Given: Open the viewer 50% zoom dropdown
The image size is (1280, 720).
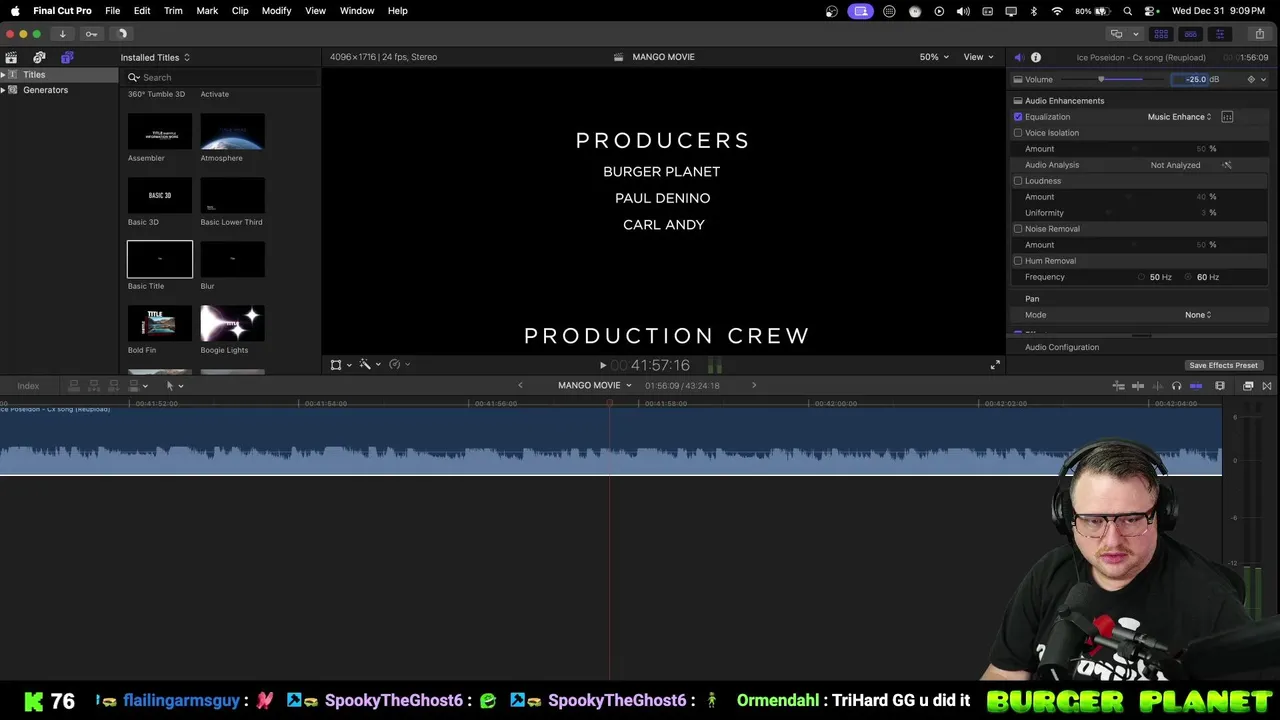Looking at the screenshot, I should [935, 57].
